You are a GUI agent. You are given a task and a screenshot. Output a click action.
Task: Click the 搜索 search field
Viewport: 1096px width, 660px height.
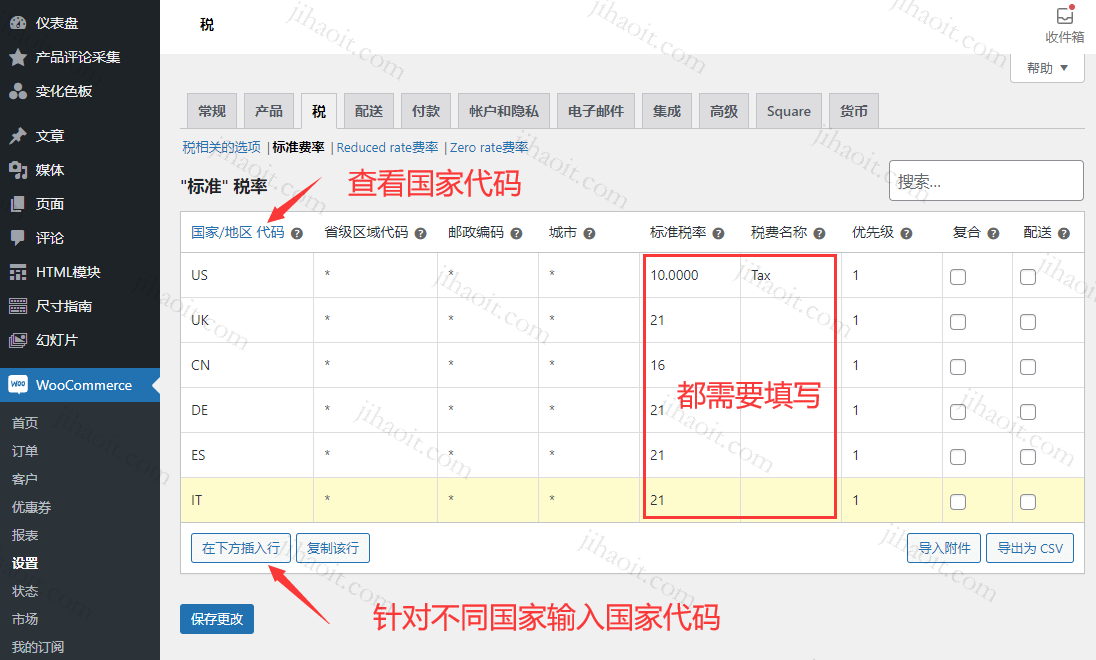986,181
